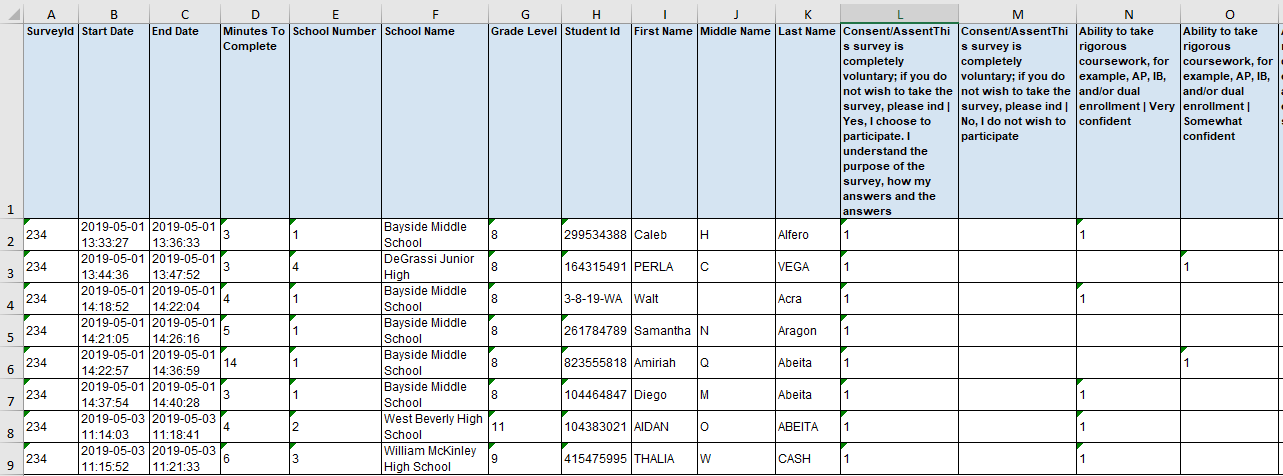Select row 5 header

(11, 331)
